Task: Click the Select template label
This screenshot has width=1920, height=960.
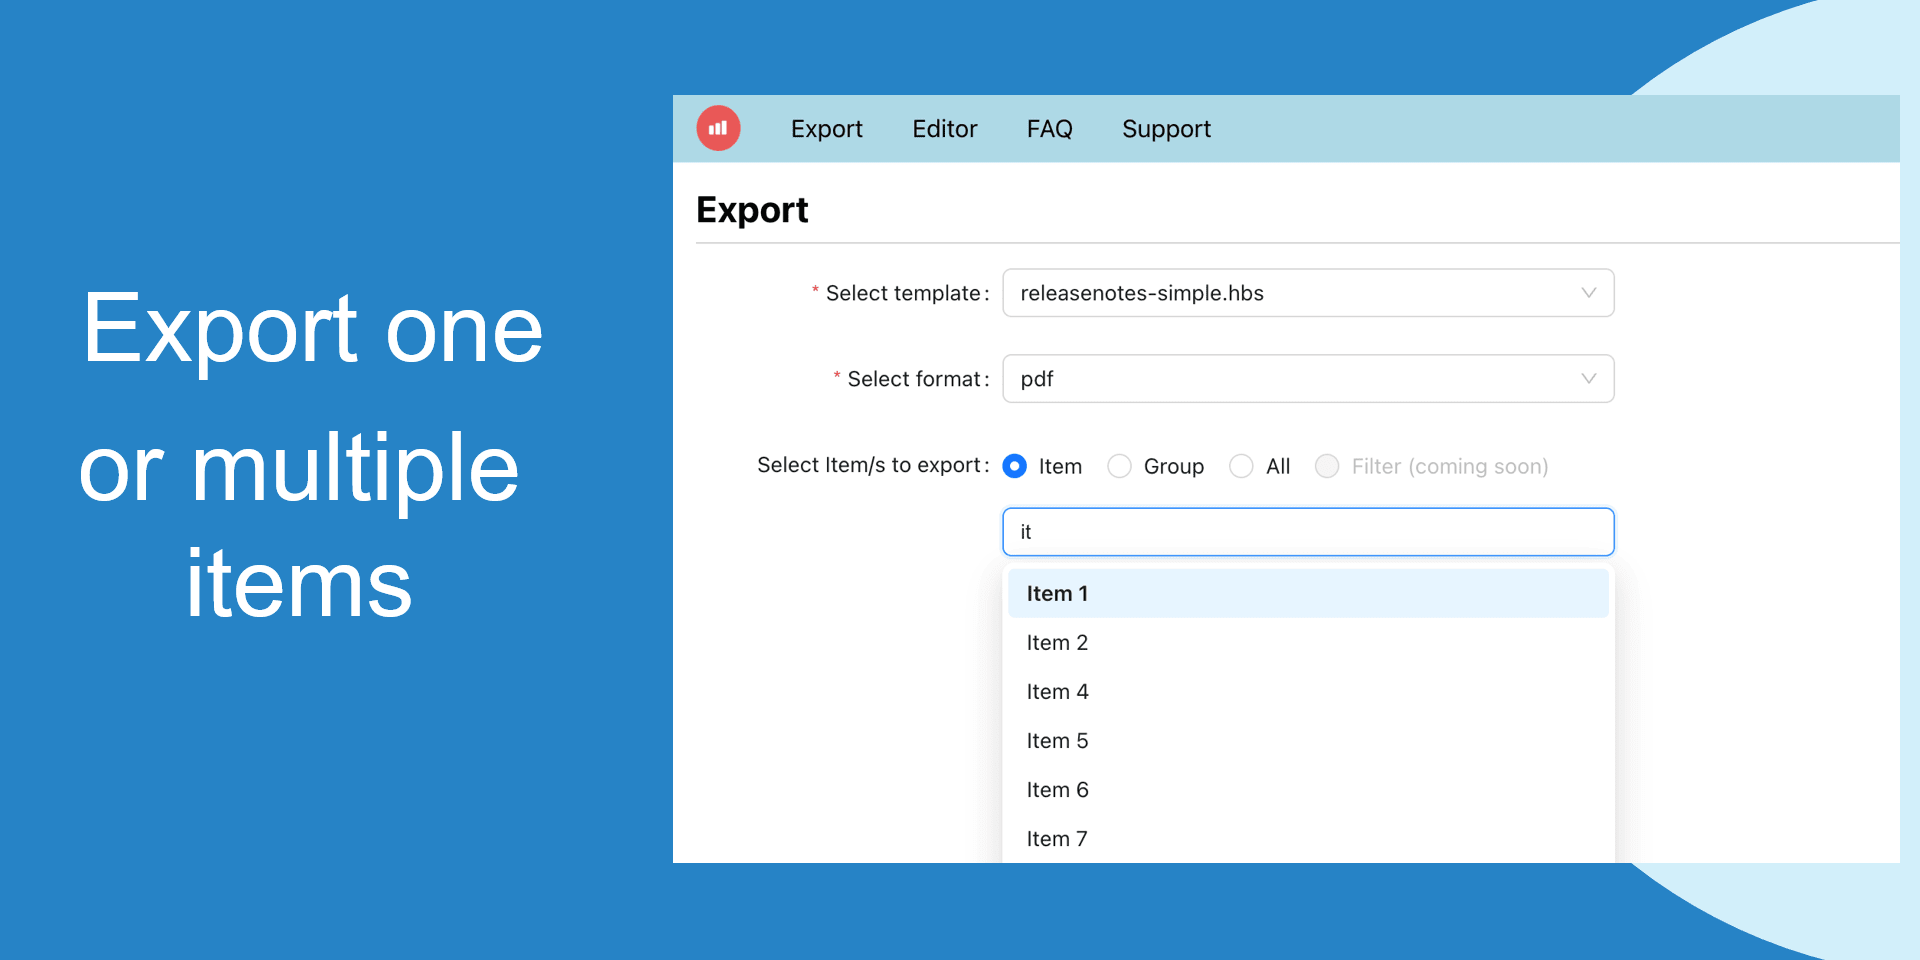Action: click(907, 293)
